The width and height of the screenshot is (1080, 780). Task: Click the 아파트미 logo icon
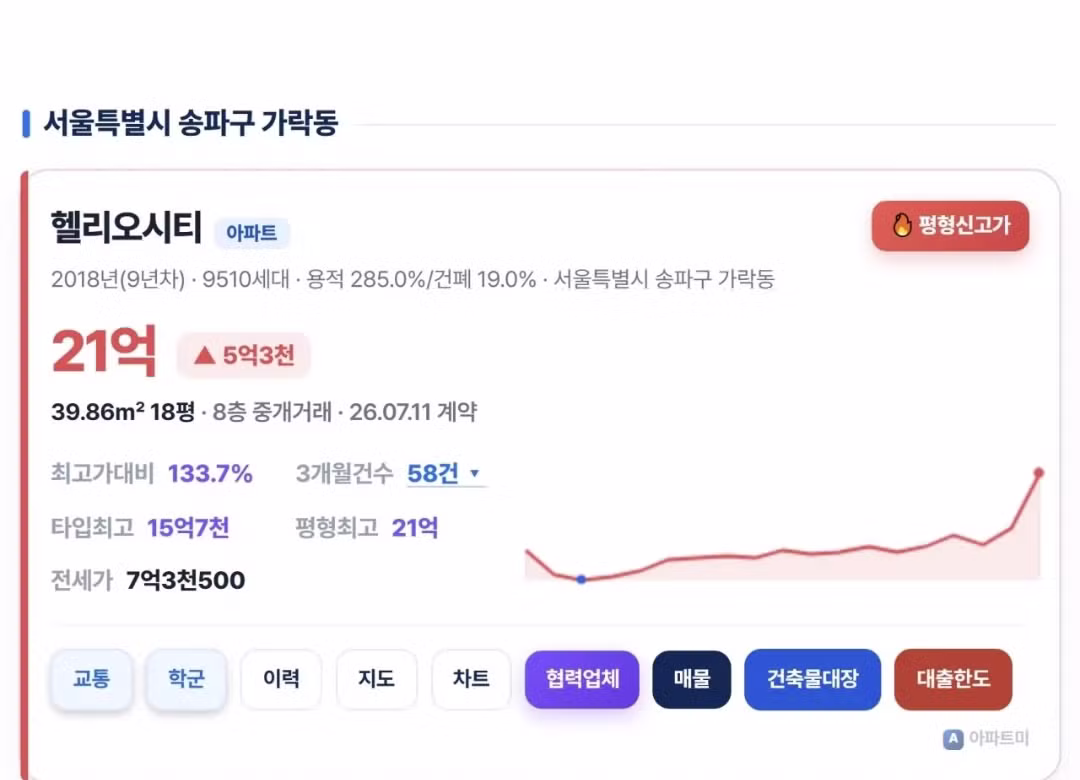tap(953, 739)
